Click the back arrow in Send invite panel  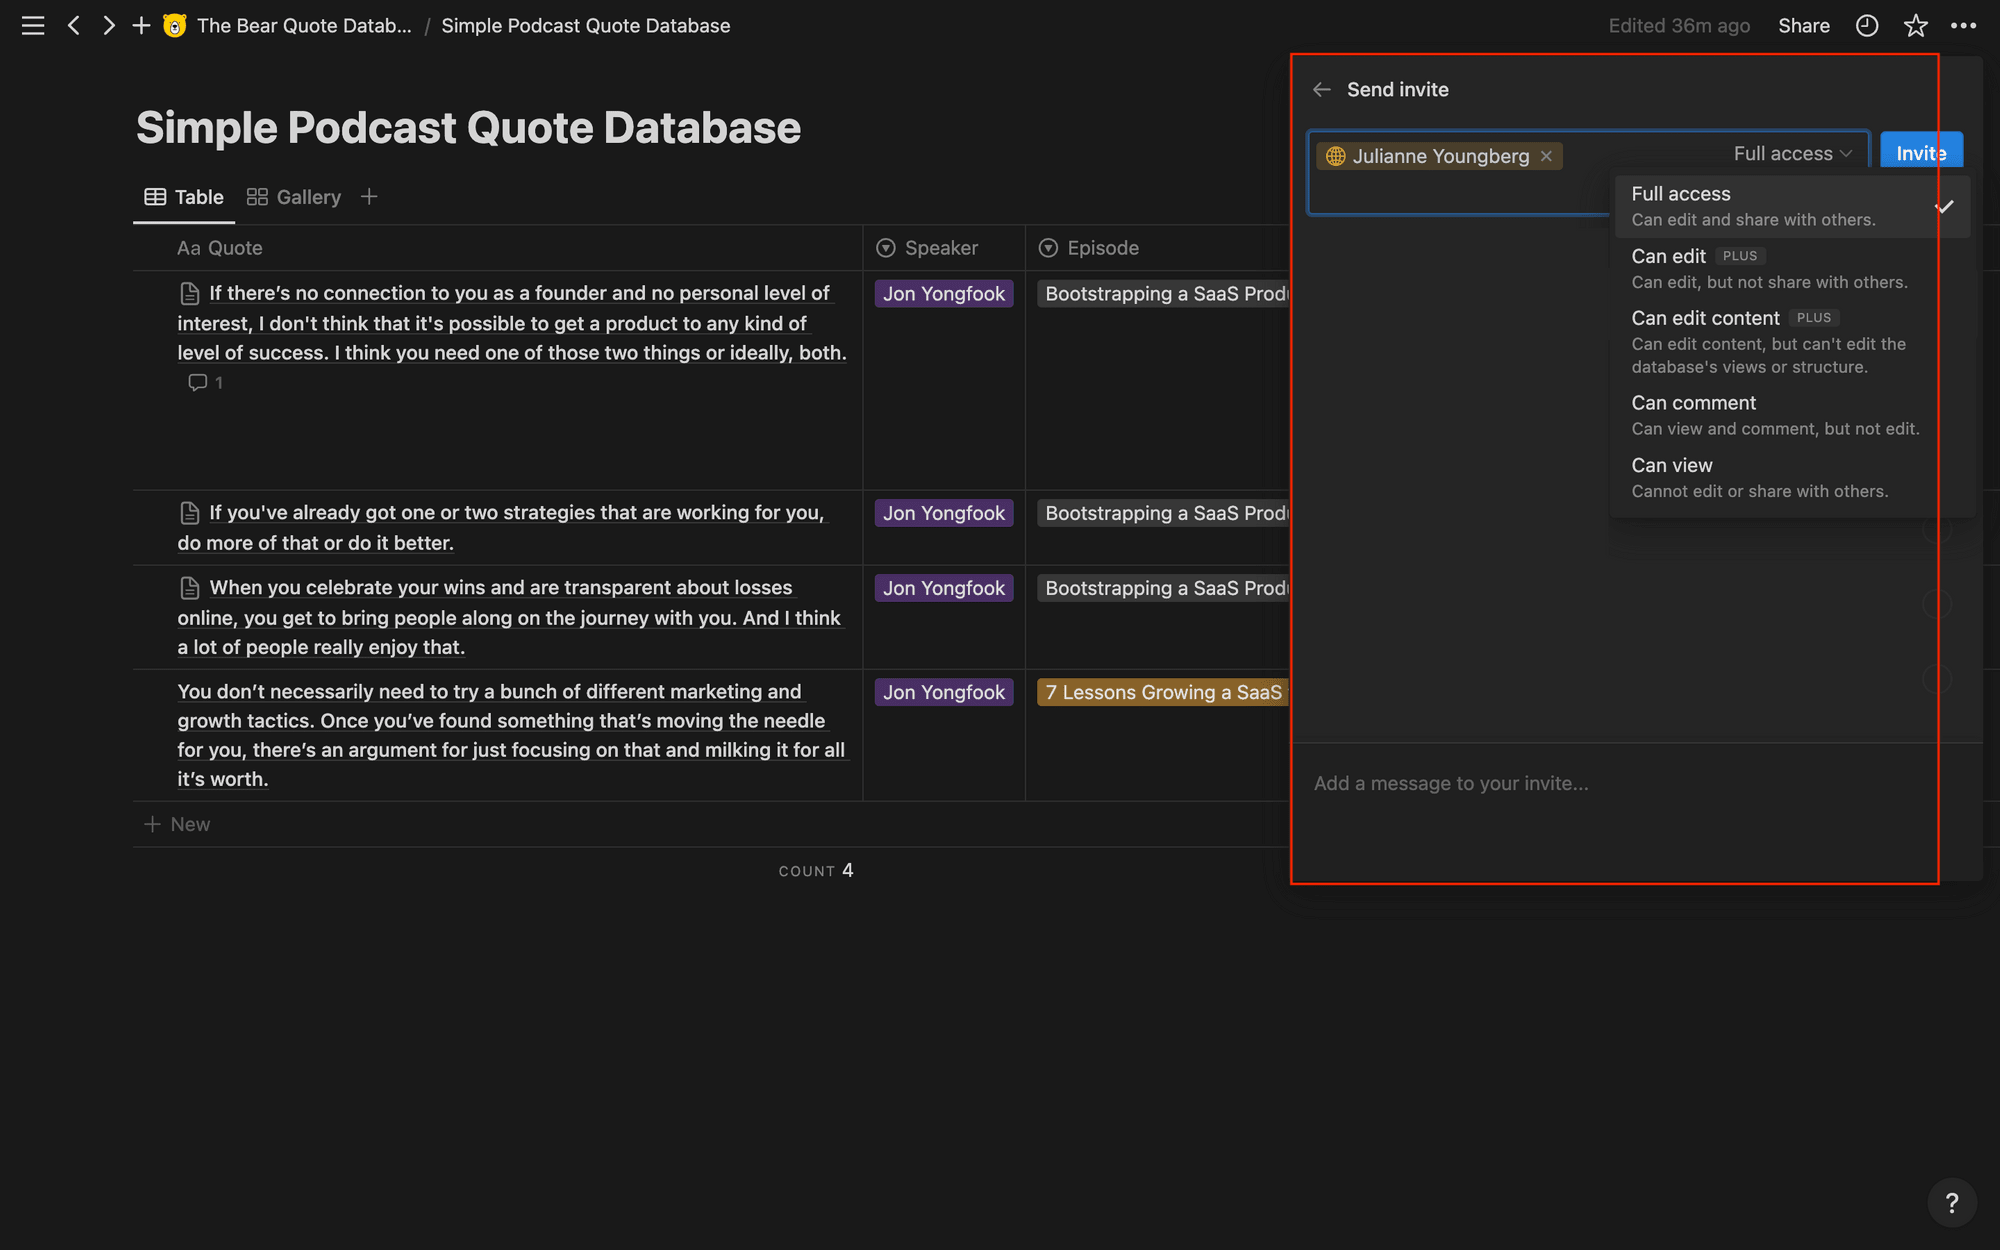(x=1321, y=89)
